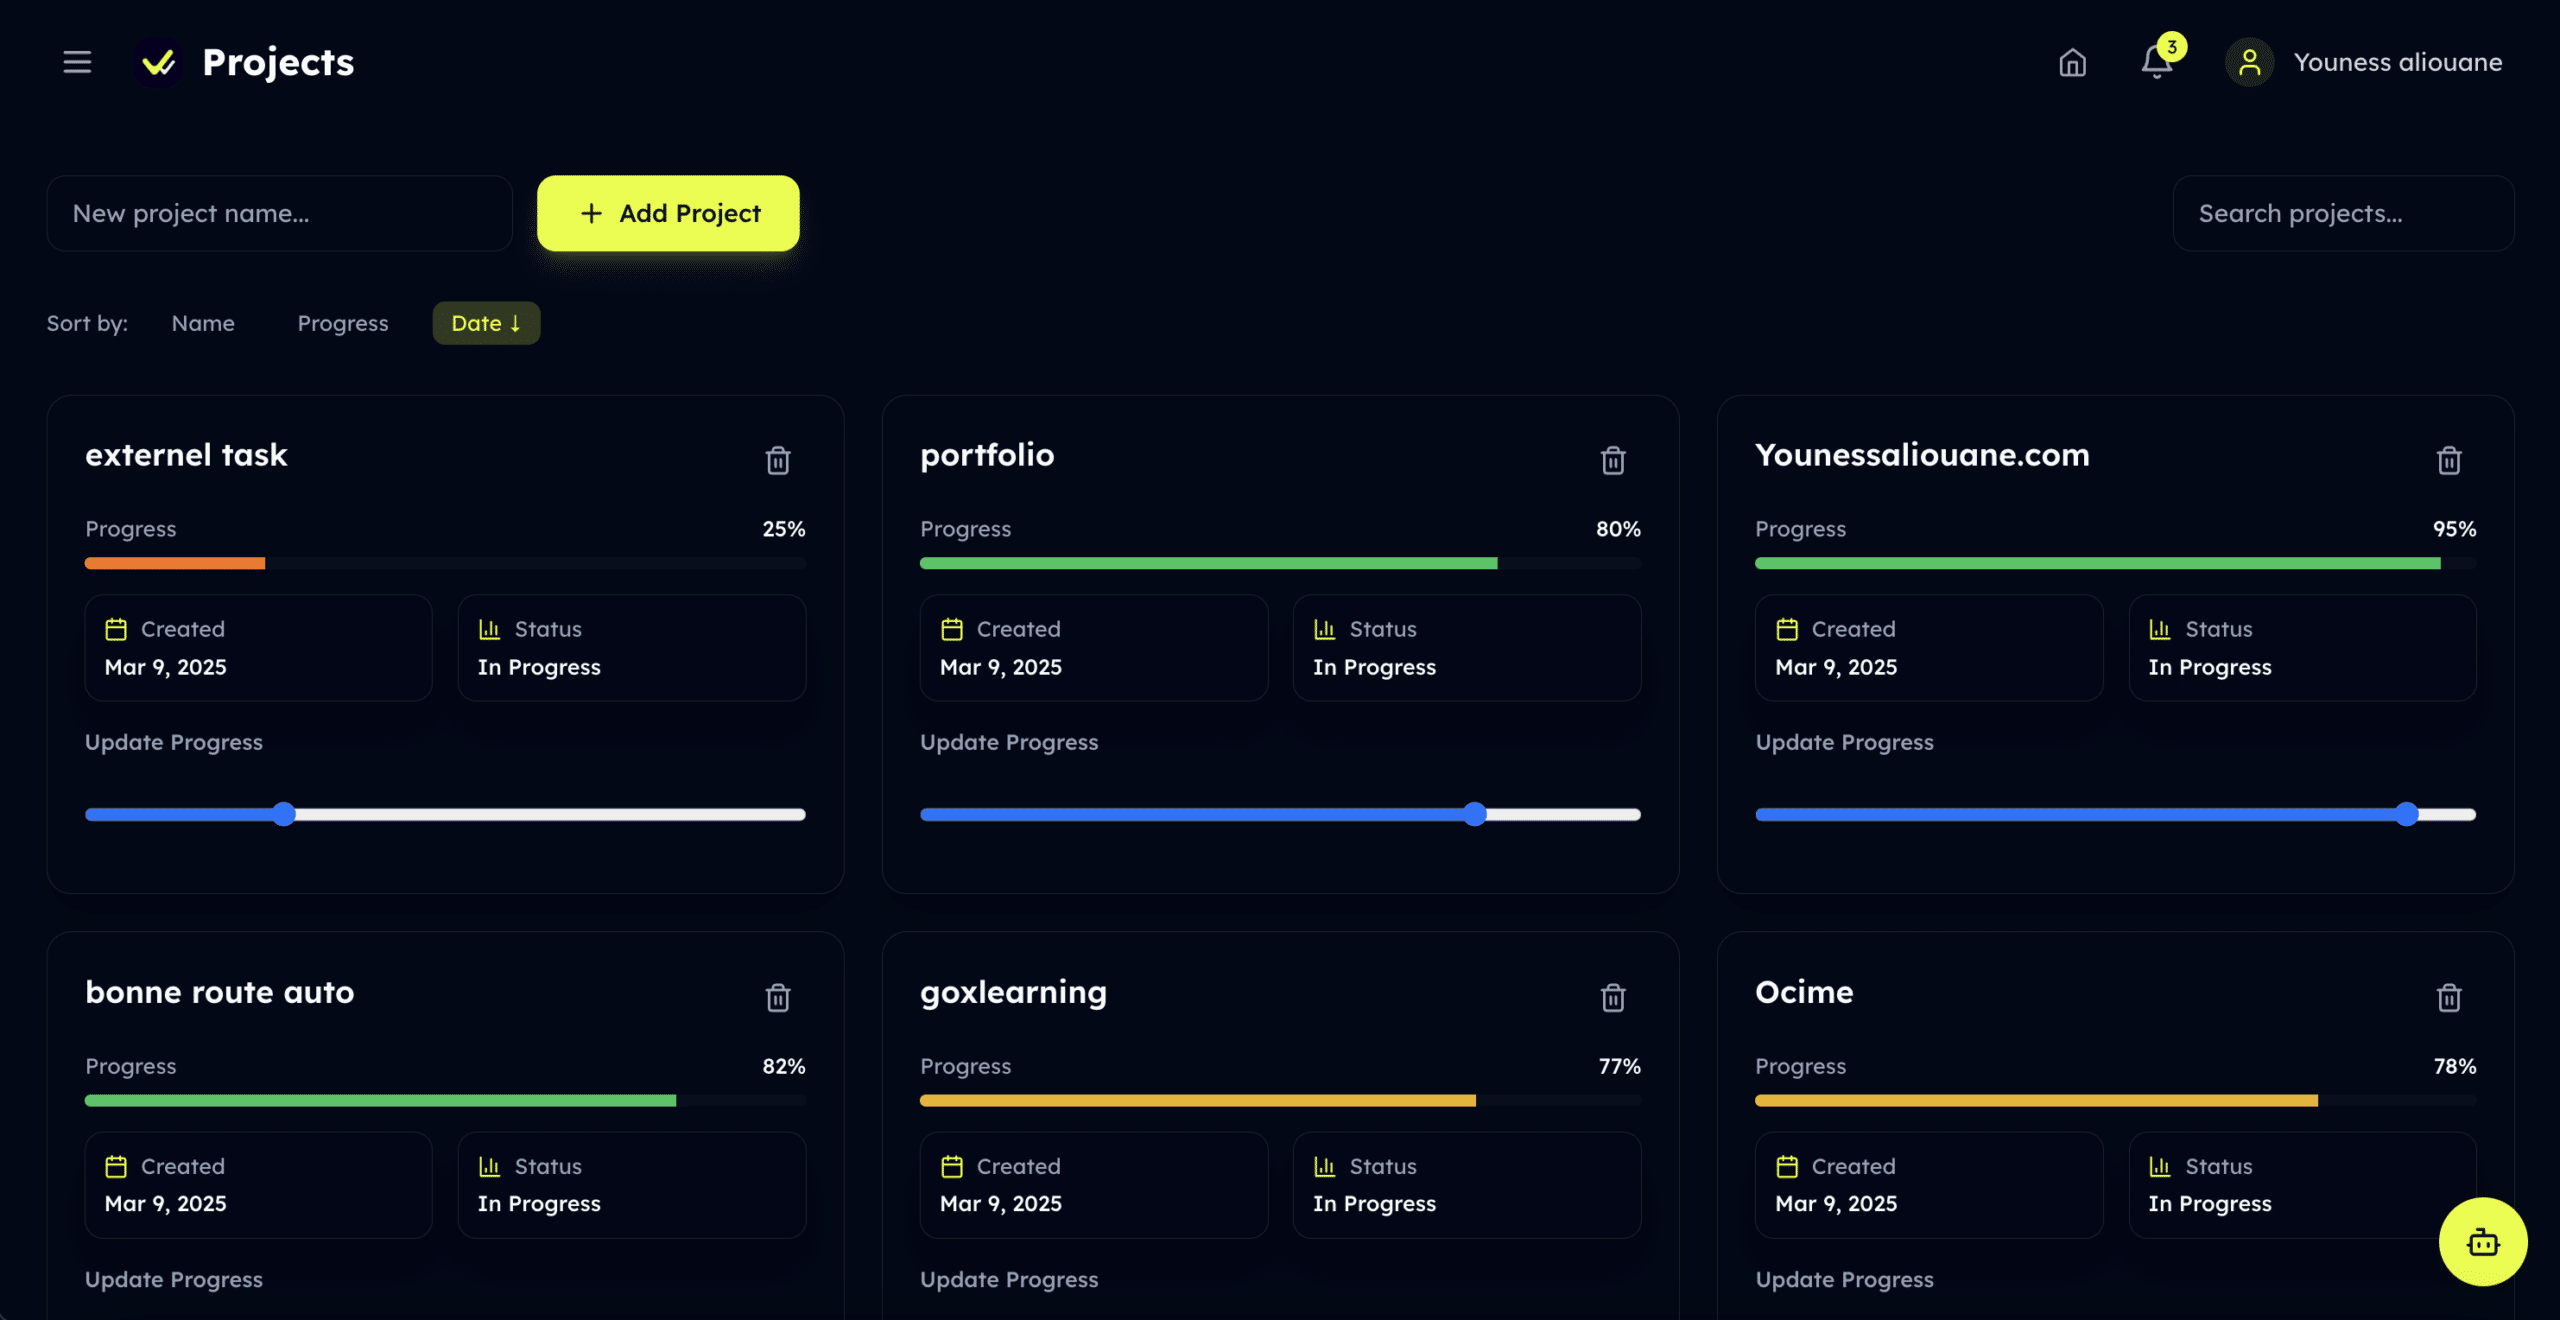
Task: Click the notification count badge 3
Action: tap(2171, 47)
